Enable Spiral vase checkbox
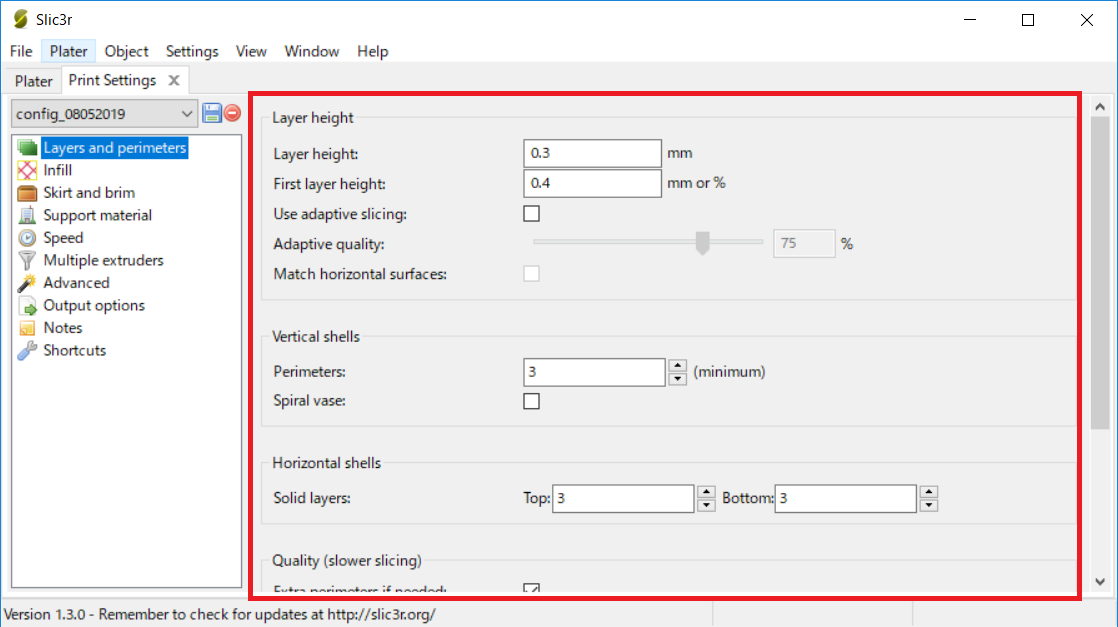Image resolution: width=1118 pixels, height=627 pixels. click(531, 401)
